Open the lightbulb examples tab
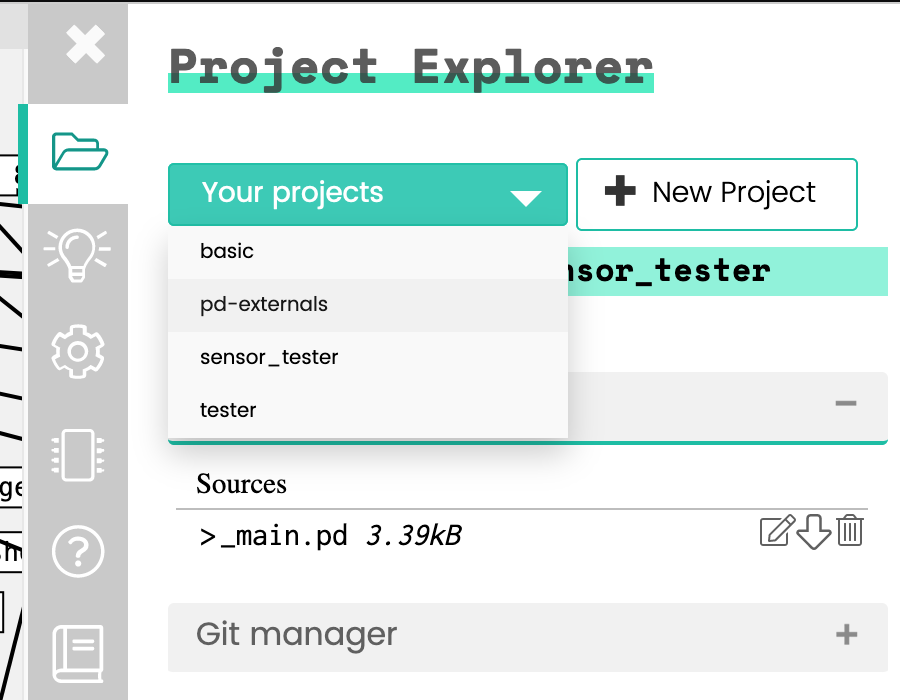The image size is (900, 700). point(77,255)
